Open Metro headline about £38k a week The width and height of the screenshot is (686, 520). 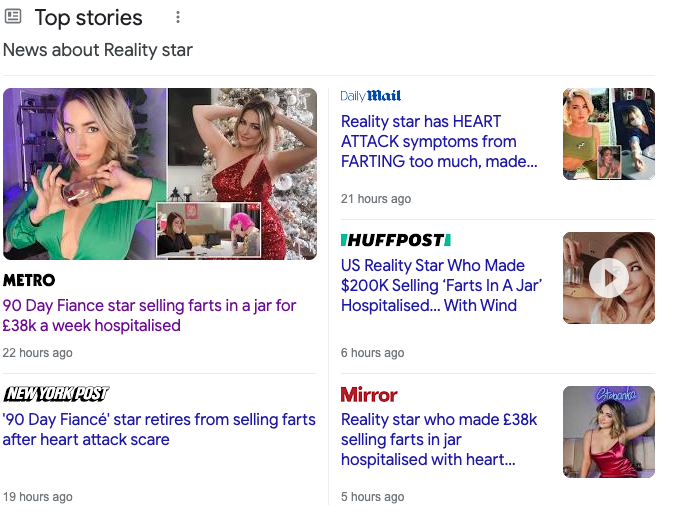(x=149, y=315)
